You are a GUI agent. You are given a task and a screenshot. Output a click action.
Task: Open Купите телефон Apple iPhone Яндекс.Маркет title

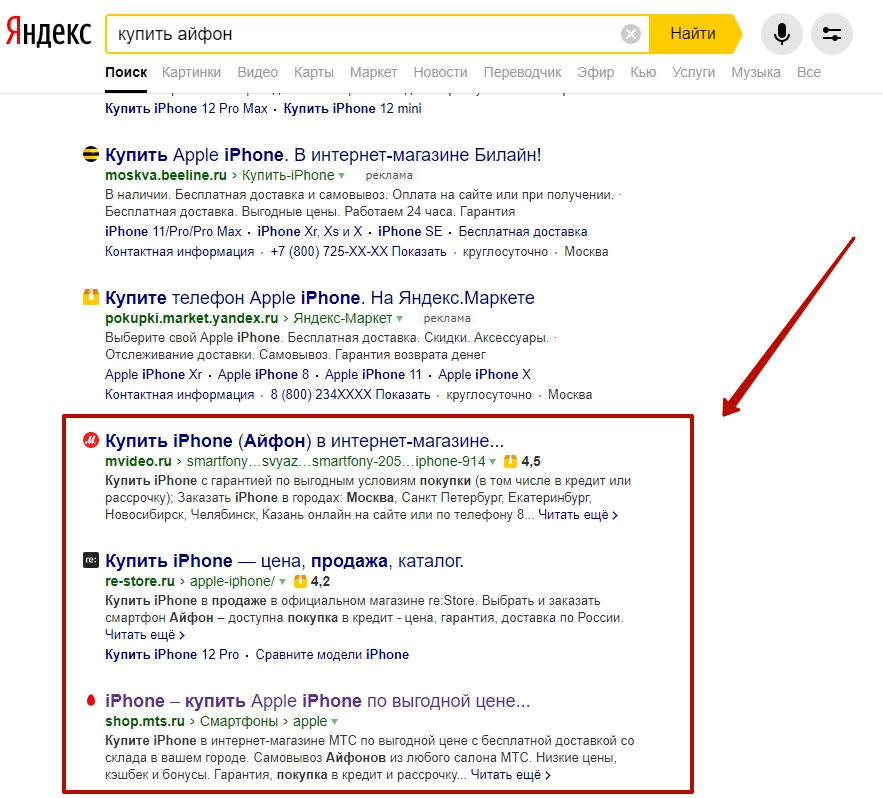[320, 297]
